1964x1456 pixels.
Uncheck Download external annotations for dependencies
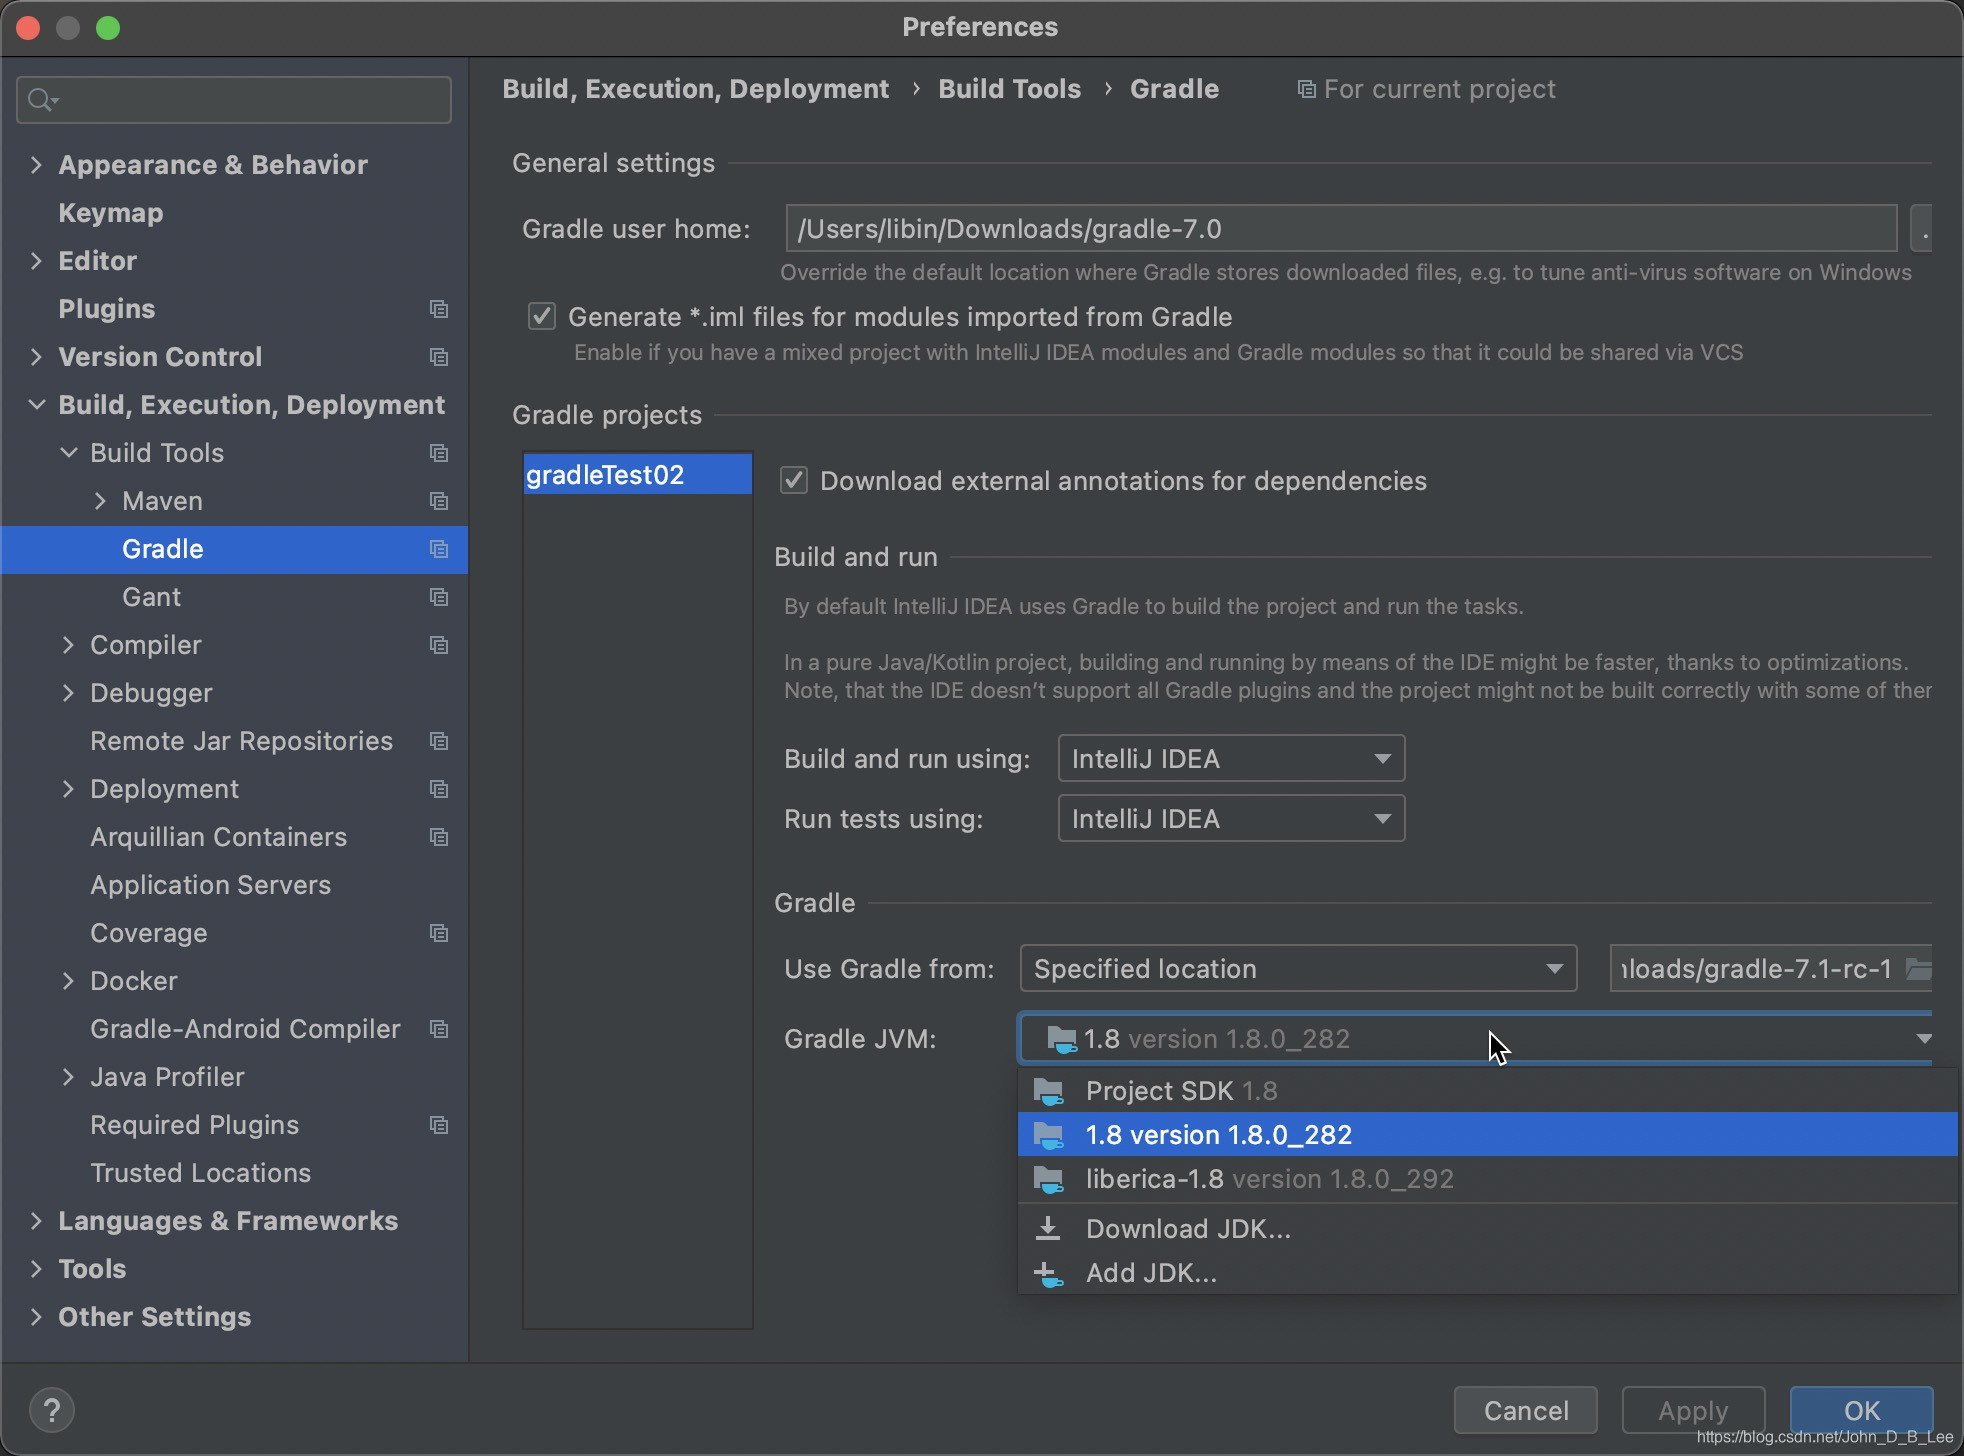[x=794, y=481]
